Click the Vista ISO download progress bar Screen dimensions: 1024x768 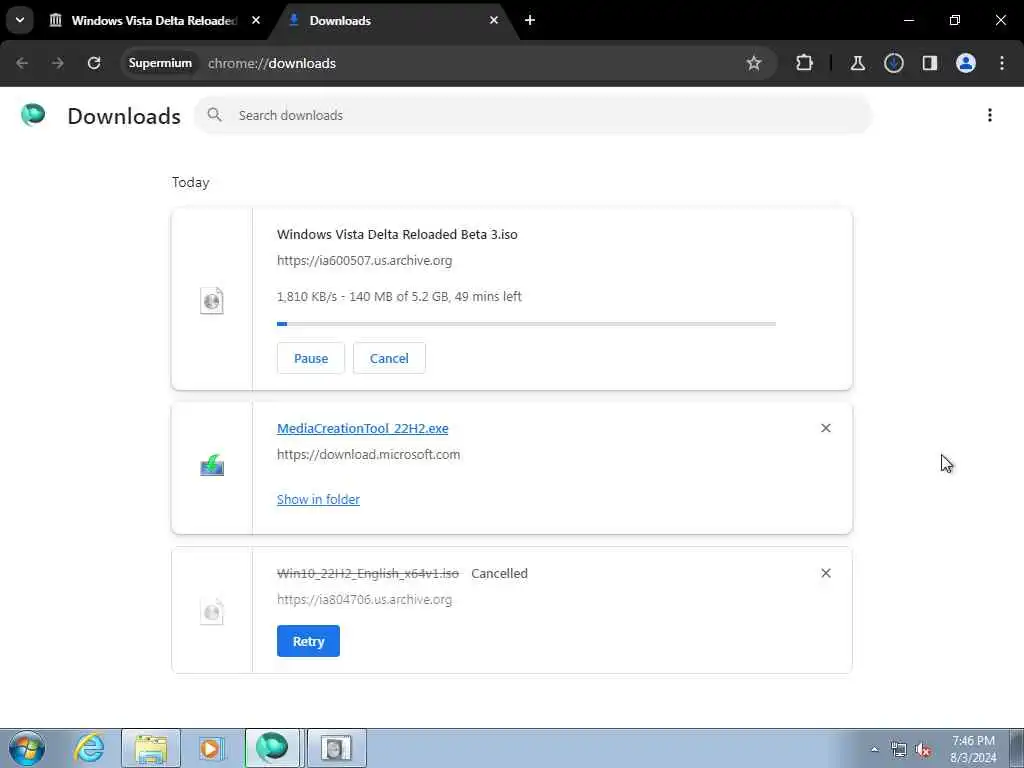click(526, 324)
